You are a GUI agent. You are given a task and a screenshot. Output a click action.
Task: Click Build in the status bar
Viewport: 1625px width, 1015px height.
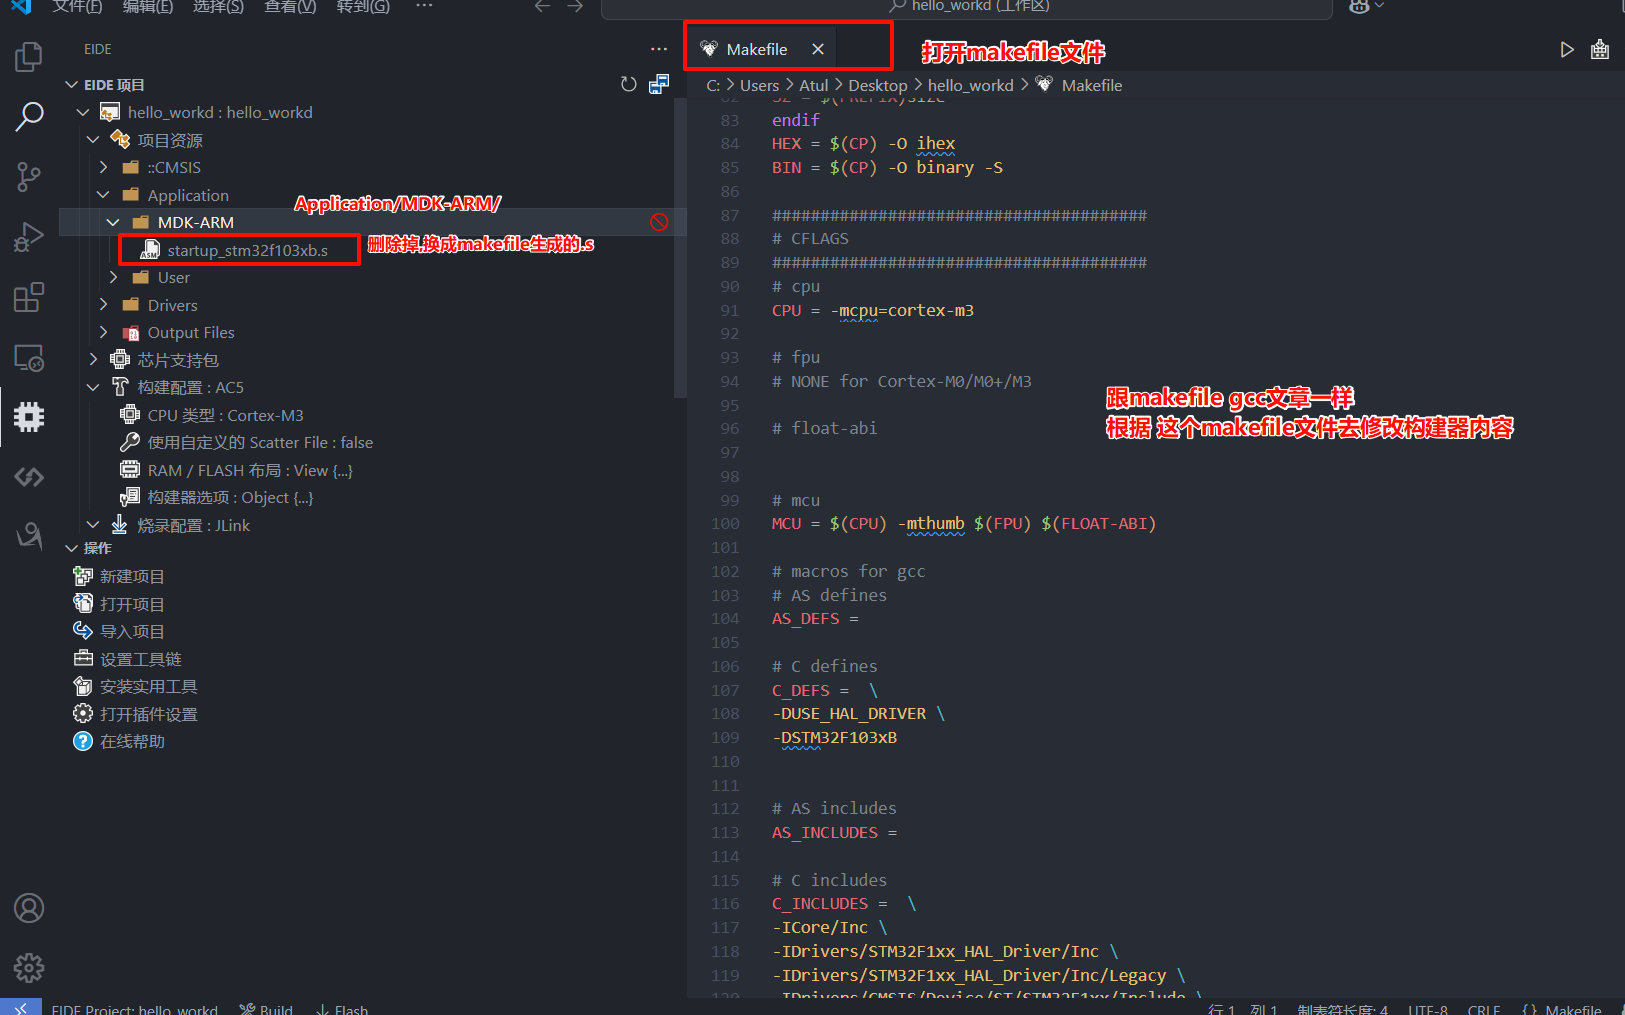(x=266, y=1009)
